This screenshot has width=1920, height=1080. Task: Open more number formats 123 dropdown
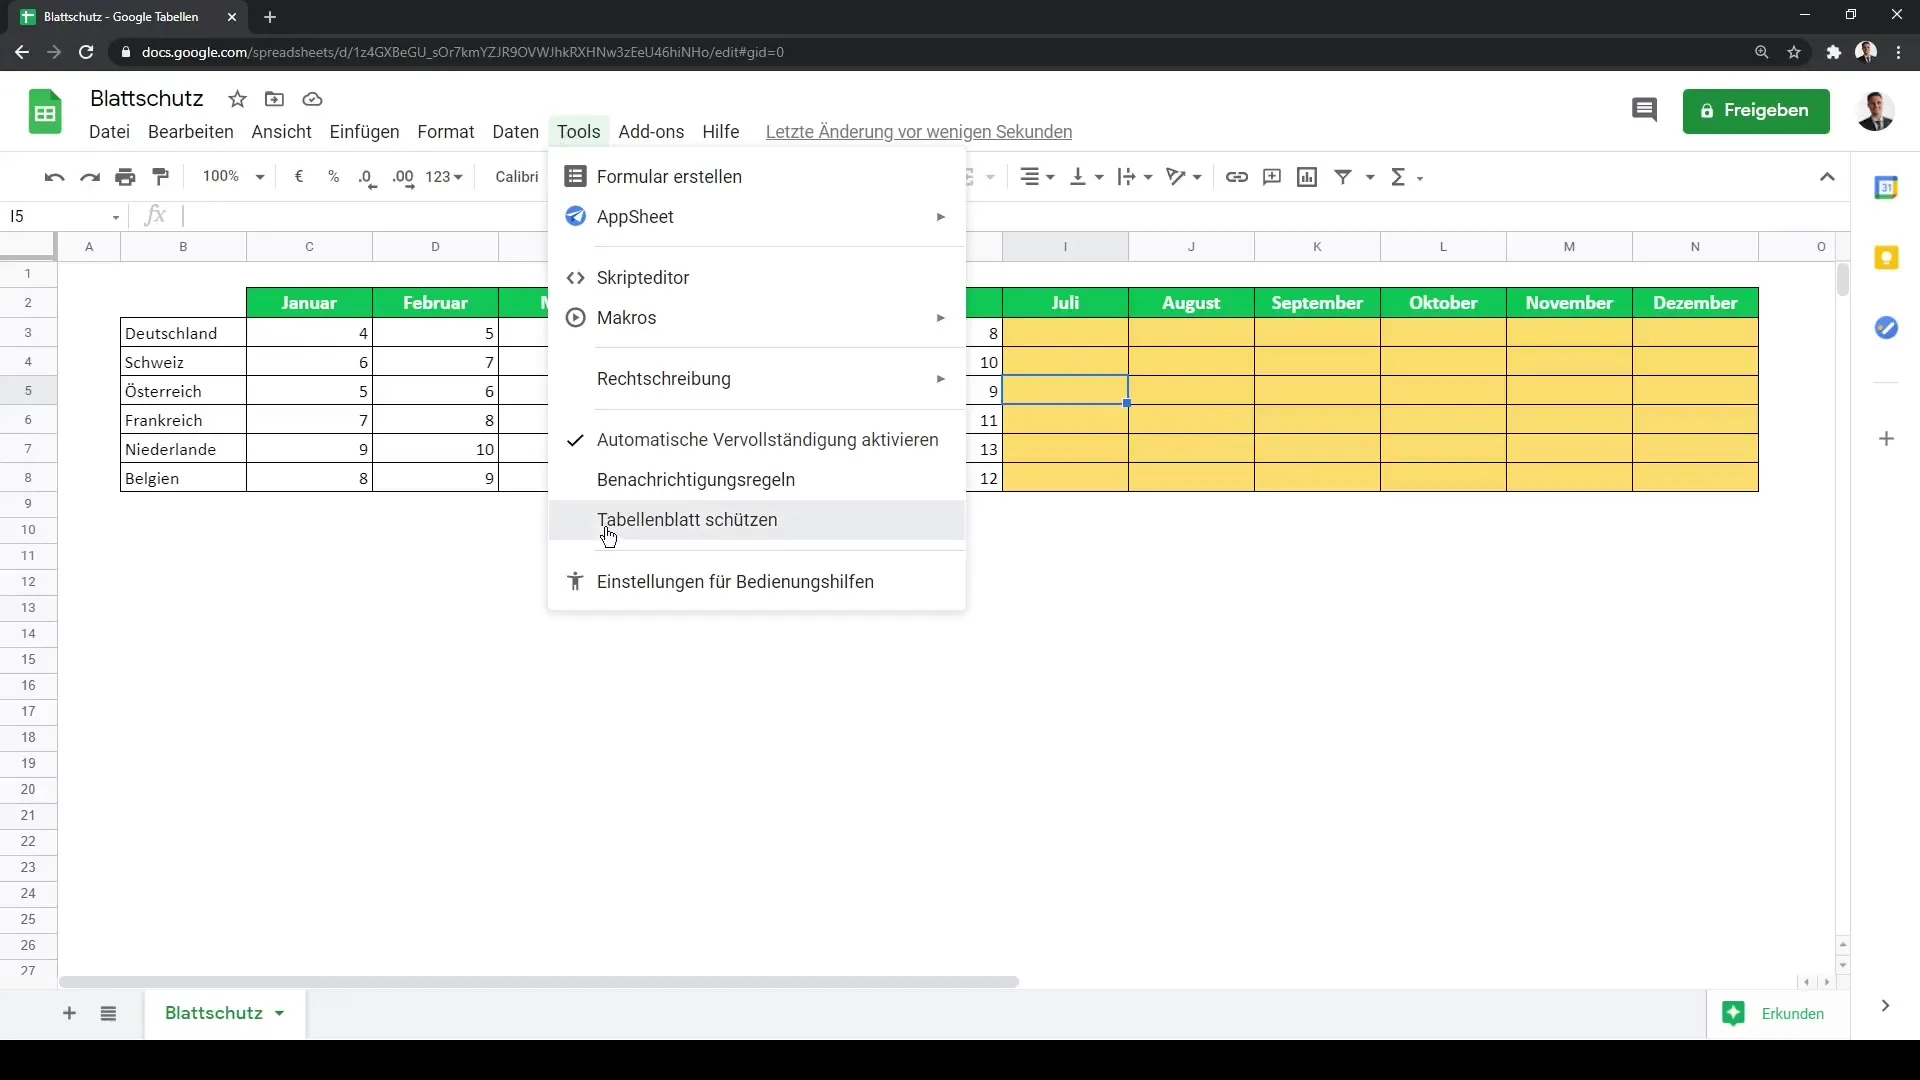point(444,177)
